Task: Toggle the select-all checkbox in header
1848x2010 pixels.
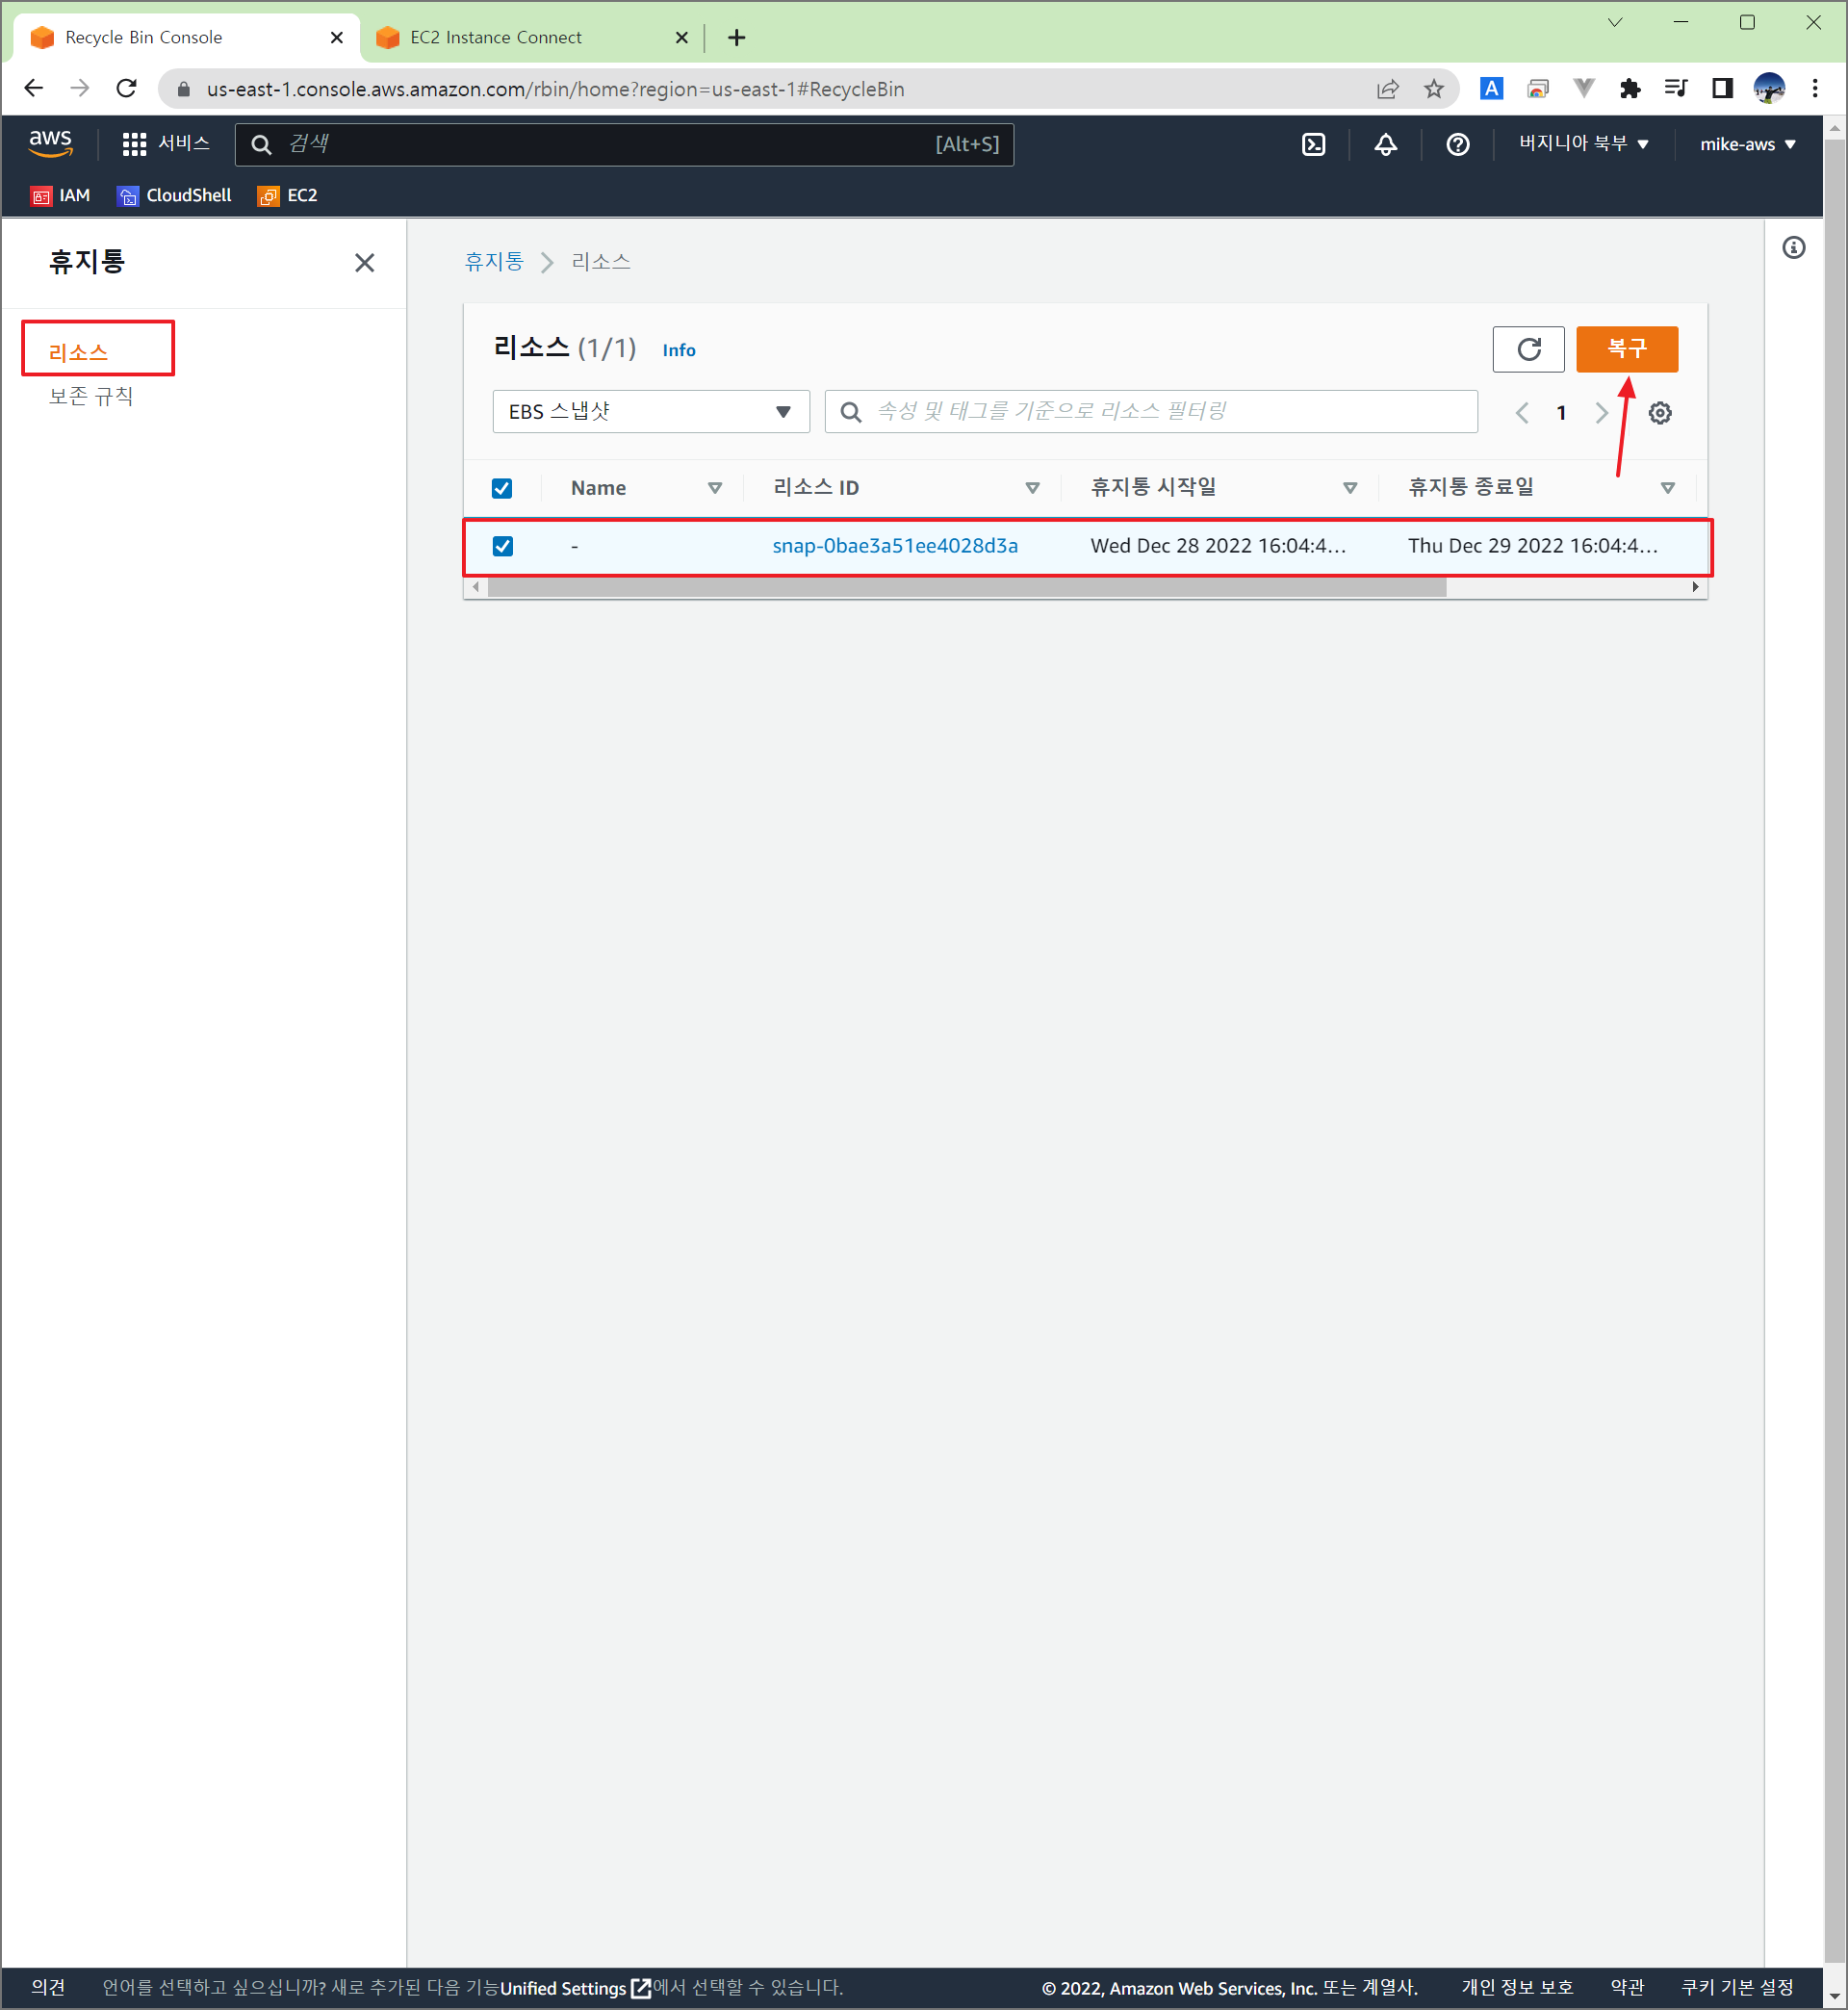Action: point(502,488)
